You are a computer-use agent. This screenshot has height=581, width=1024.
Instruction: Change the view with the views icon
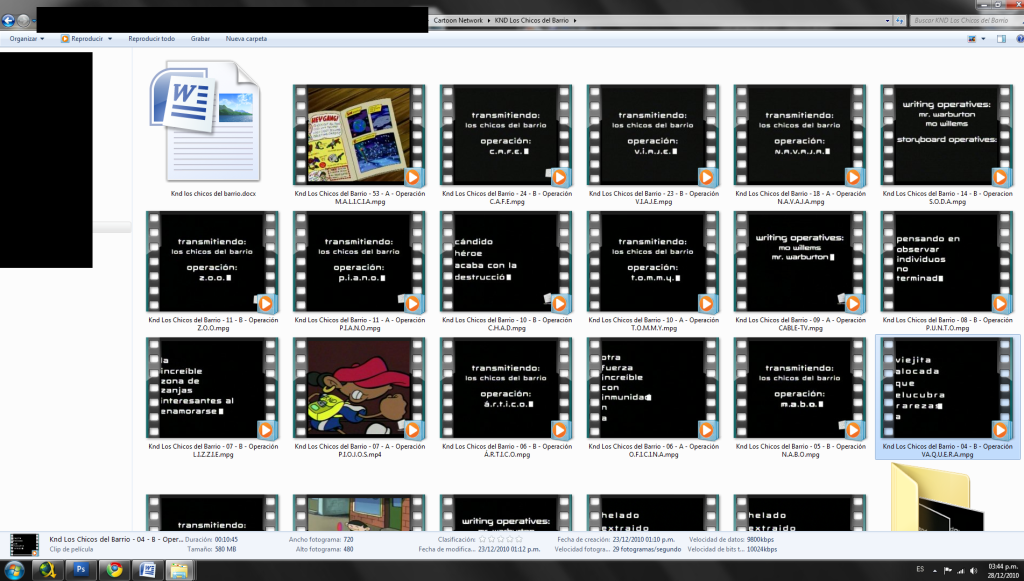972,39
